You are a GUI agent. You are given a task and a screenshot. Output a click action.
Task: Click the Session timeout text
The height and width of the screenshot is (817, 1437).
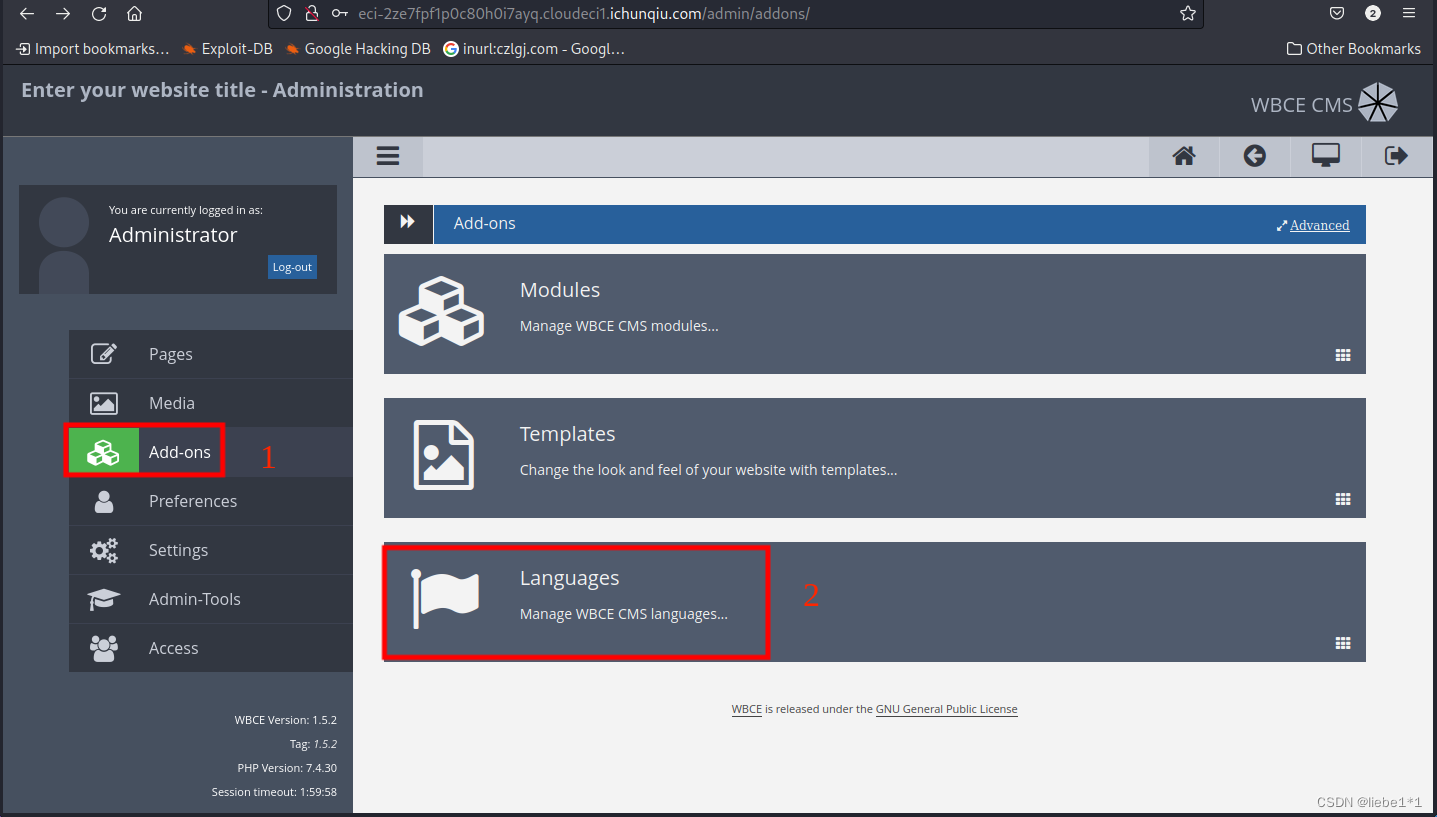pos(274,792)
